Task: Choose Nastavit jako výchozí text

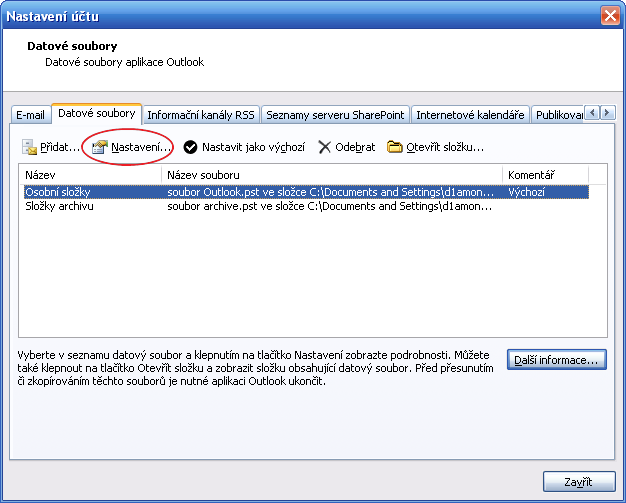Action: point(254,147)
